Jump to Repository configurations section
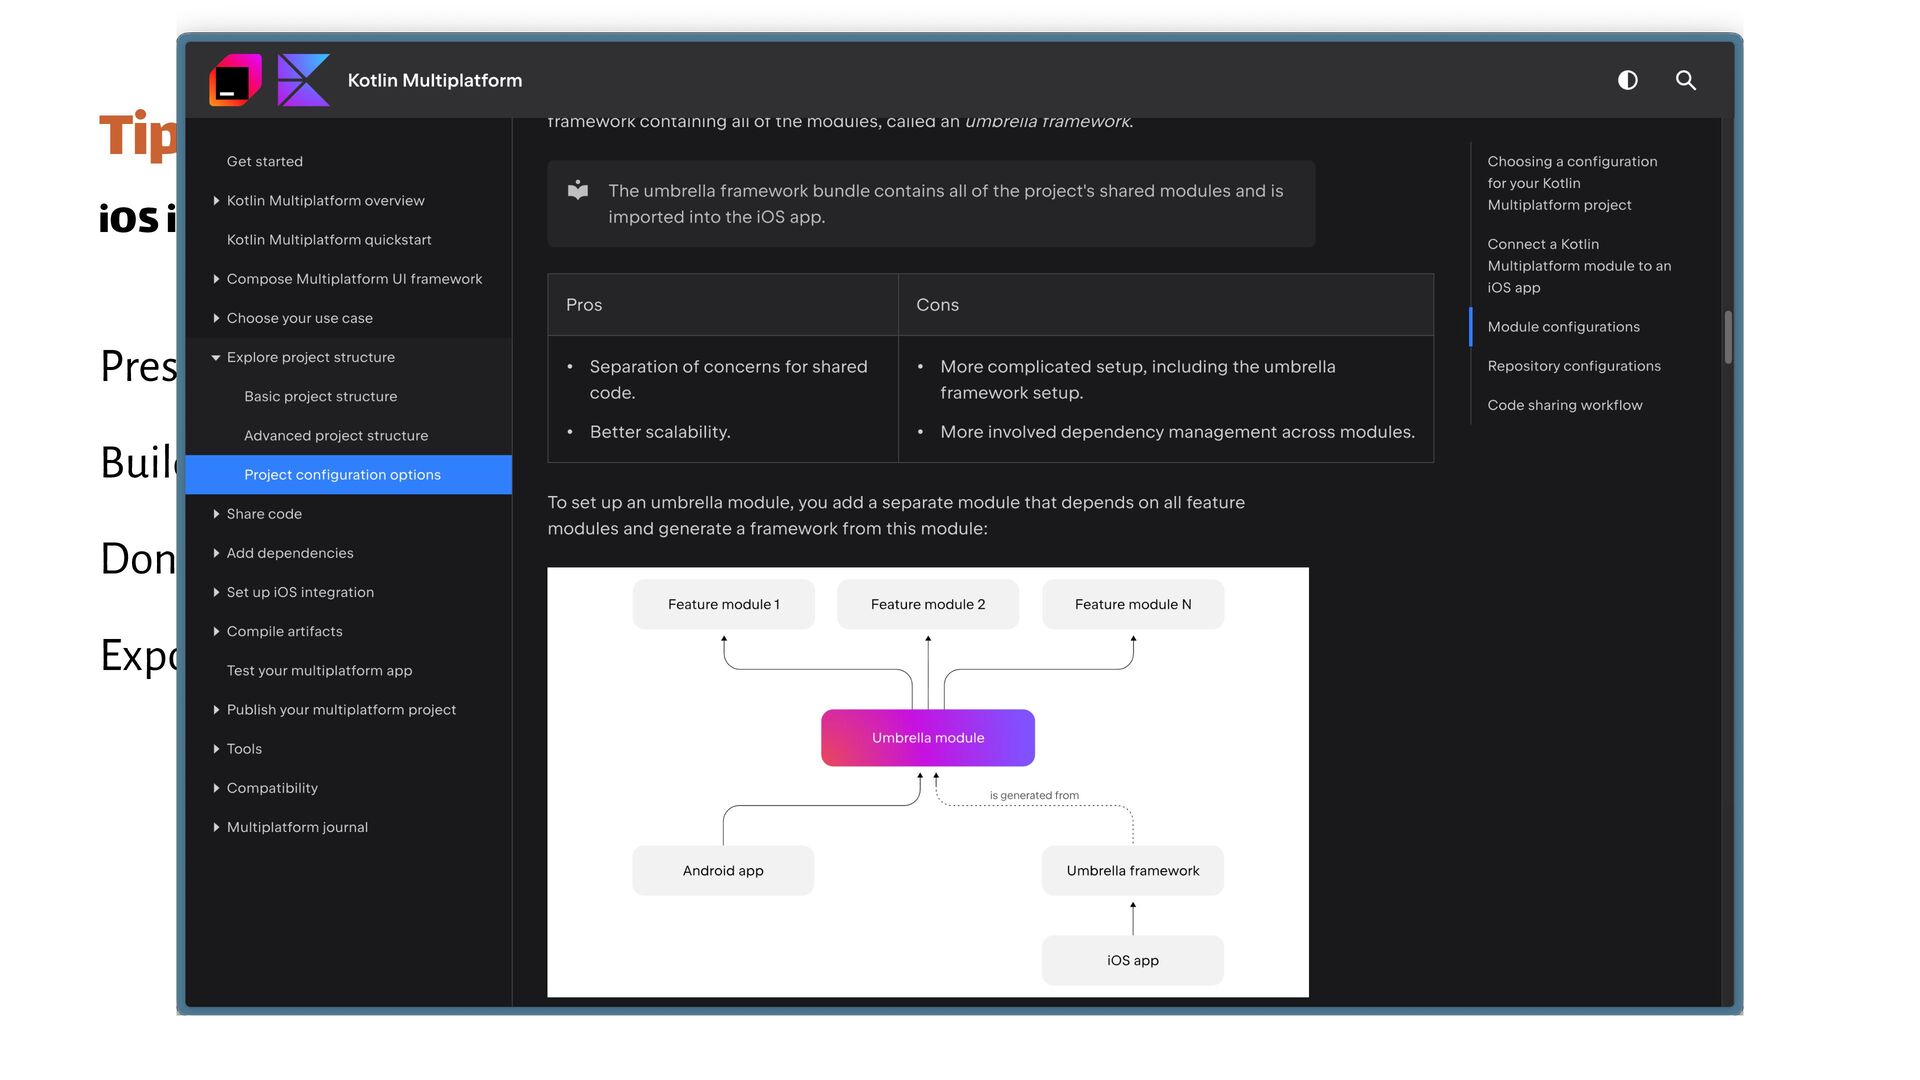This screenshot has width=1920, height=1080. point(1573,366)
